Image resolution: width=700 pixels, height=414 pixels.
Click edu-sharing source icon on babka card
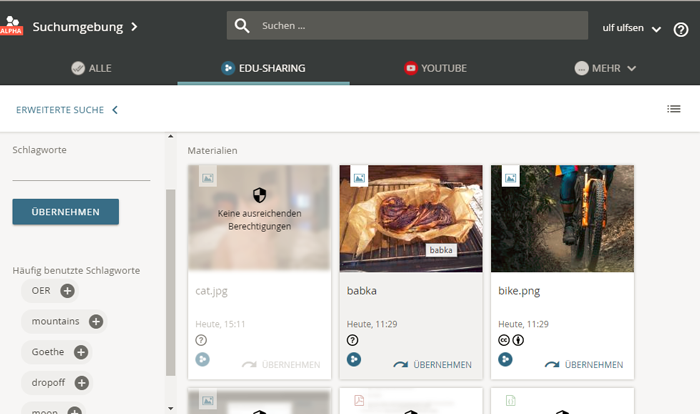(x=354, y=360)
